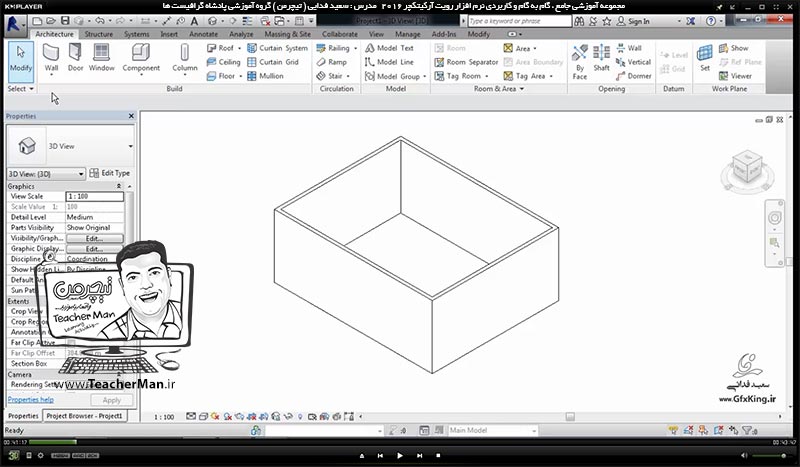The height and width of the screenshot is (467, 800).
Task: Select the Mullion tool
Action: (x=265, y=76)
